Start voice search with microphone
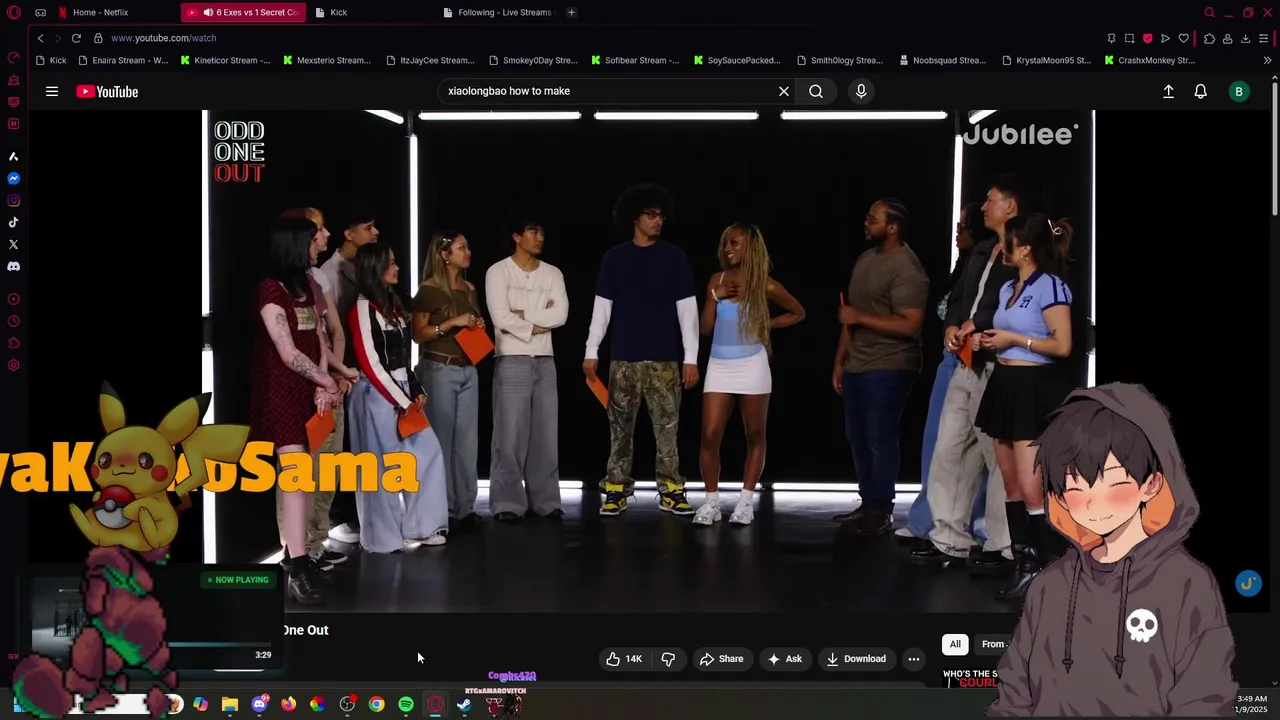 point(861,91)
